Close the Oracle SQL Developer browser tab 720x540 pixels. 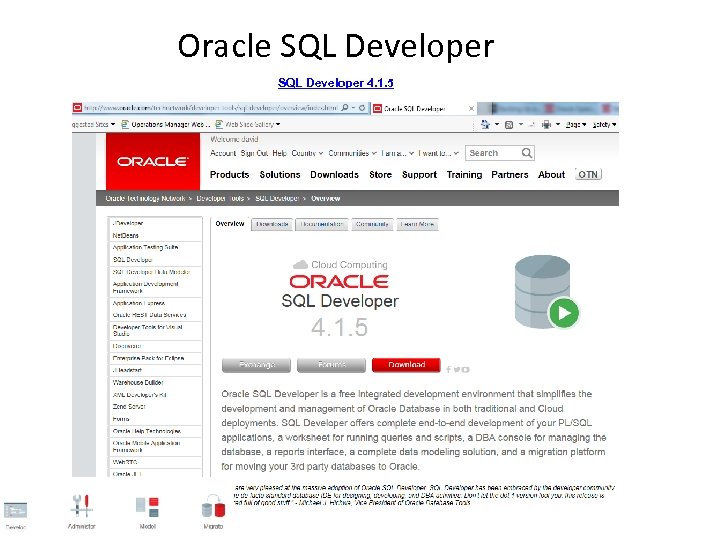click(471, 109)
